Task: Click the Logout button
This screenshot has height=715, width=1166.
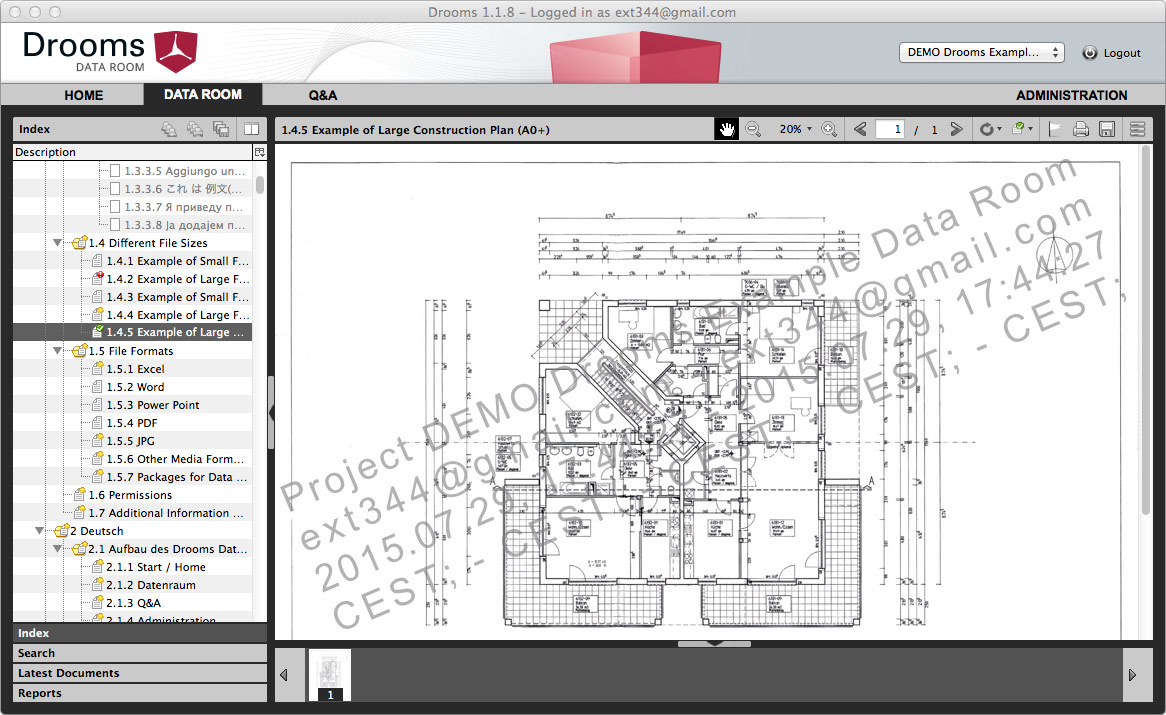Action: tap(1111, 53)
